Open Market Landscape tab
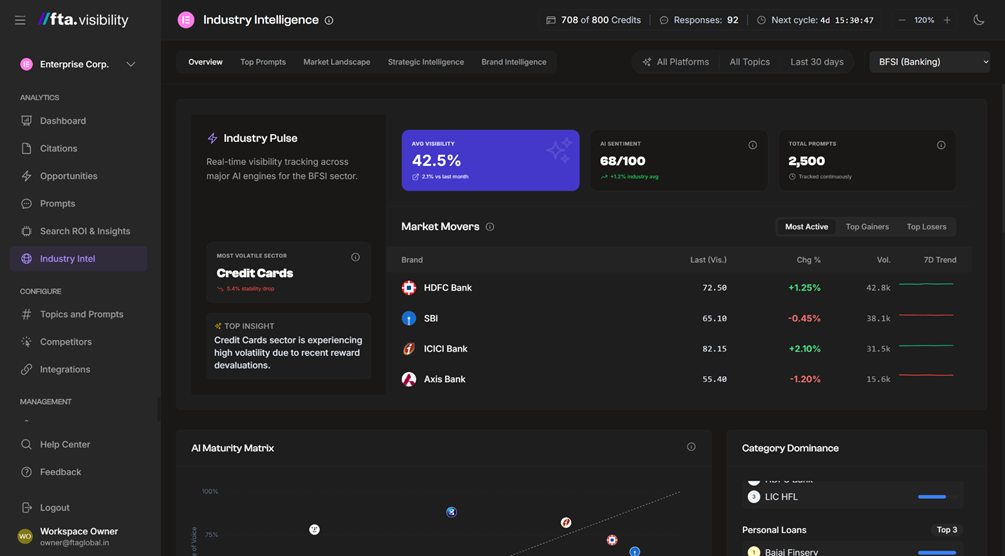The height and width of the screenshot is (556, 1005). [336, 62]
